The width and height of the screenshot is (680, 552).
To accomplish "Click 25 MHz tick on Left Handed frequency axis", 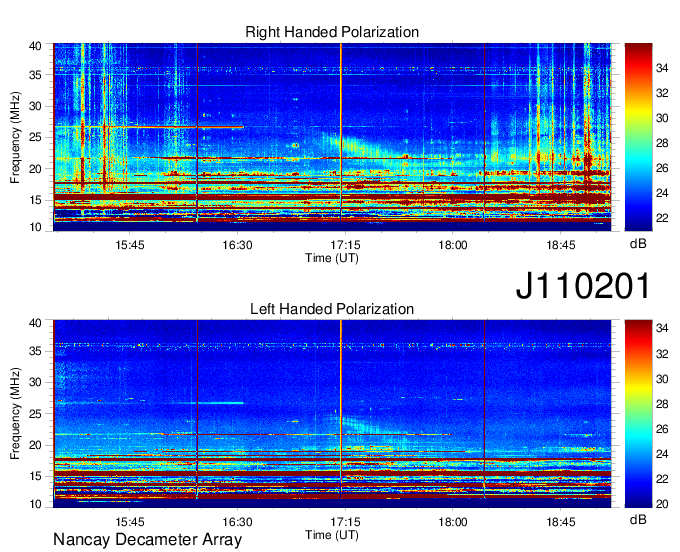I will click(35, 414).
